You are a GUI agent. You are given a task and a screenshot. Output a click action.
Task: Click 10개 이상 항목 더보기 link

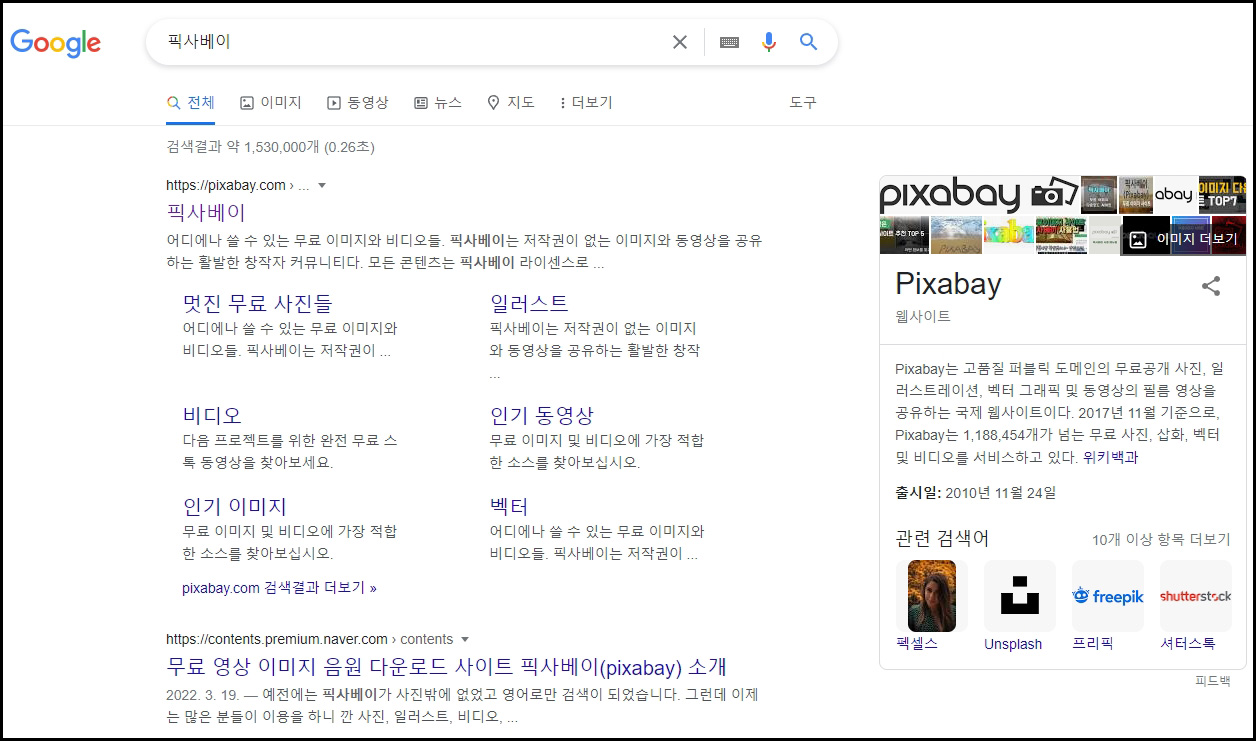[x=1161, y=539]
